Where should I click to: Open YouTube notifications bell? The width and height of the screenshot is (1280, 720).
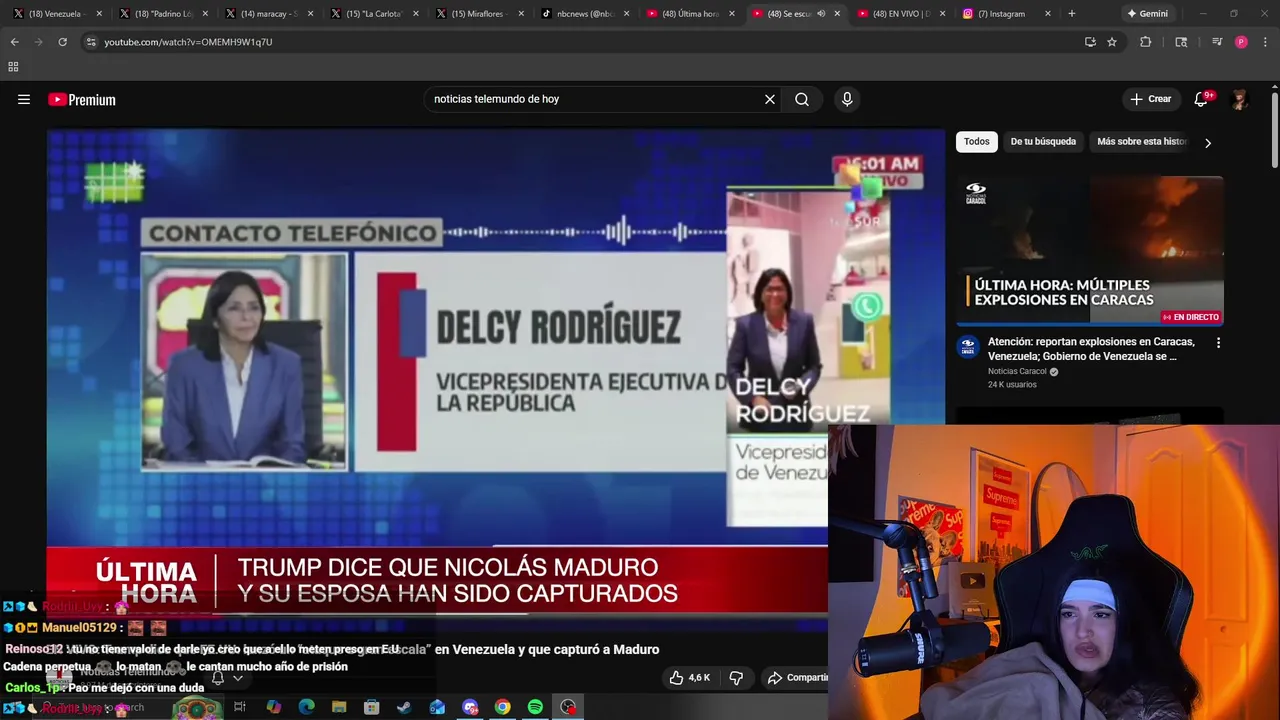1202,99
